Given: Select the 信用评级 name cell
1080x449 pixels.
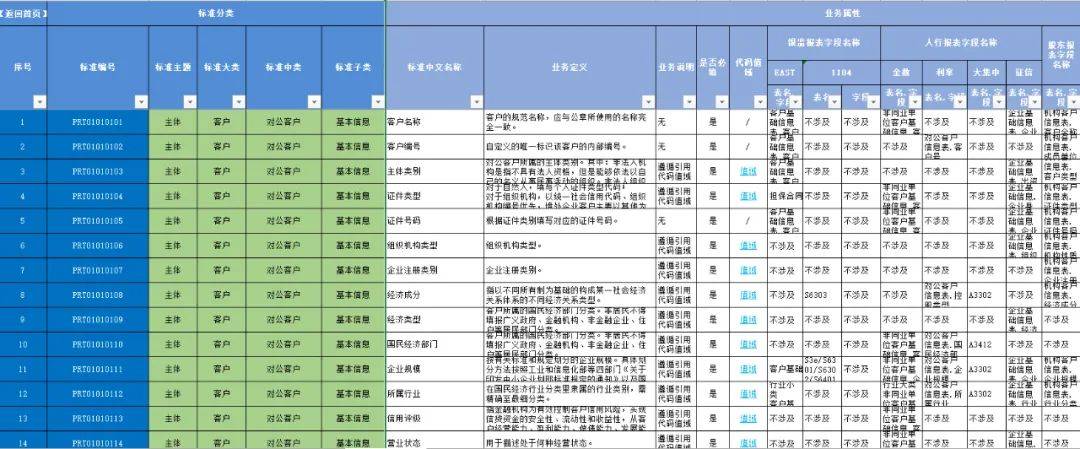Looking at the screenshot, I should [435, 418].
